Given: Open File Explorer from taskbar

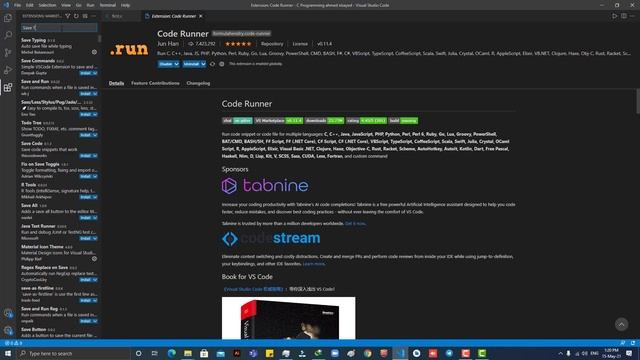Looking at the screenshot, I should (x=188, y=353).
